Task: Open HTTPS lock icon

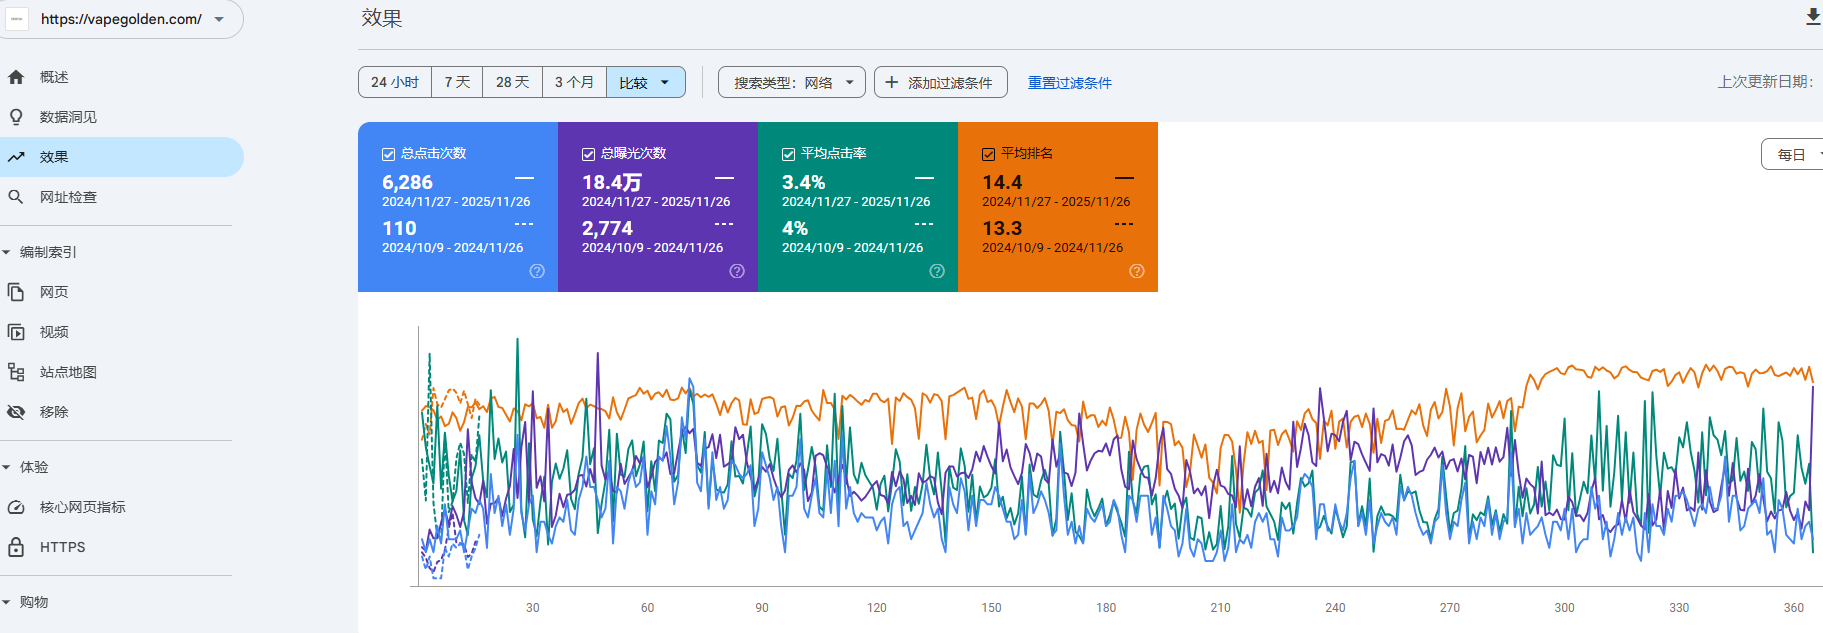Action: pos(16,547)
